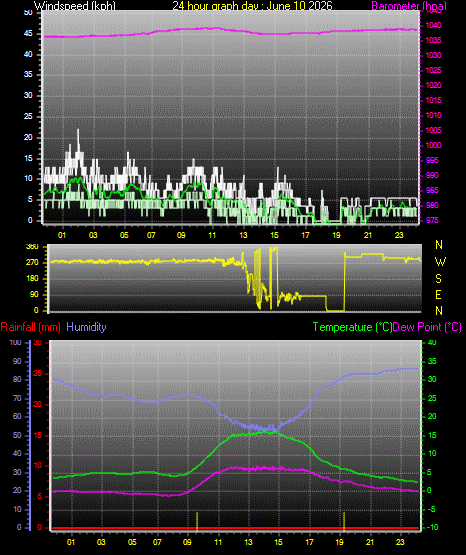Click the 100 value on humidity axis

[x=16, y=342]
